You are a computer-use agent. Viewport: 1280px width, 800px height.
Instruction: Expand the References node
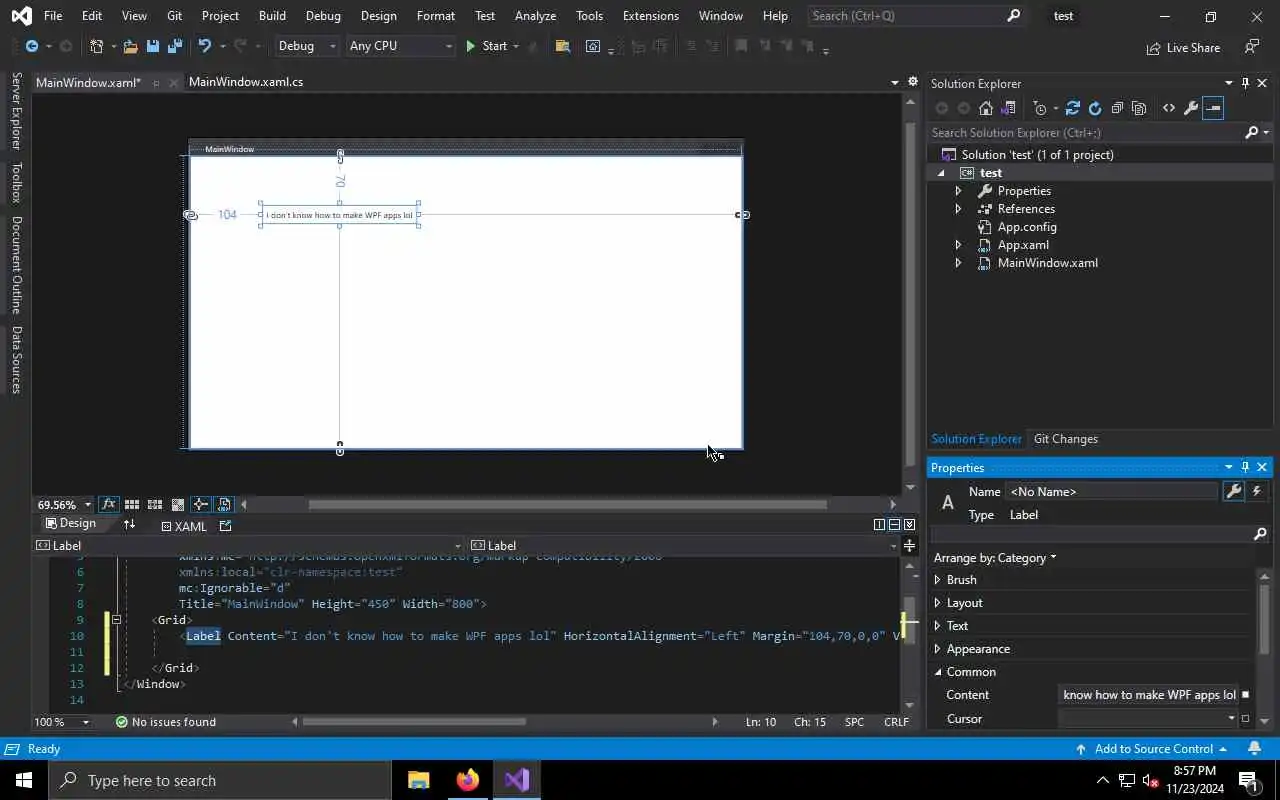(x=958, y=209)
